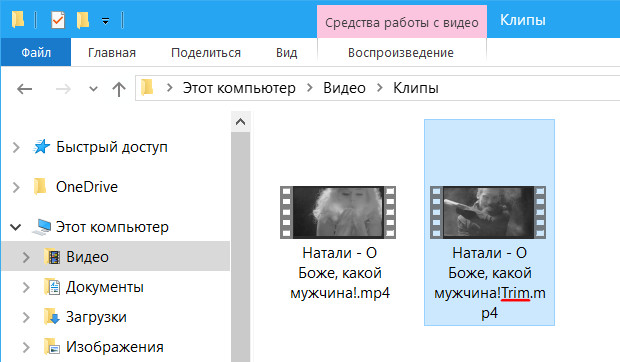Switch to the Вид ribbon tab
This screenshot has width=620, height=362.
pos(287,53)
